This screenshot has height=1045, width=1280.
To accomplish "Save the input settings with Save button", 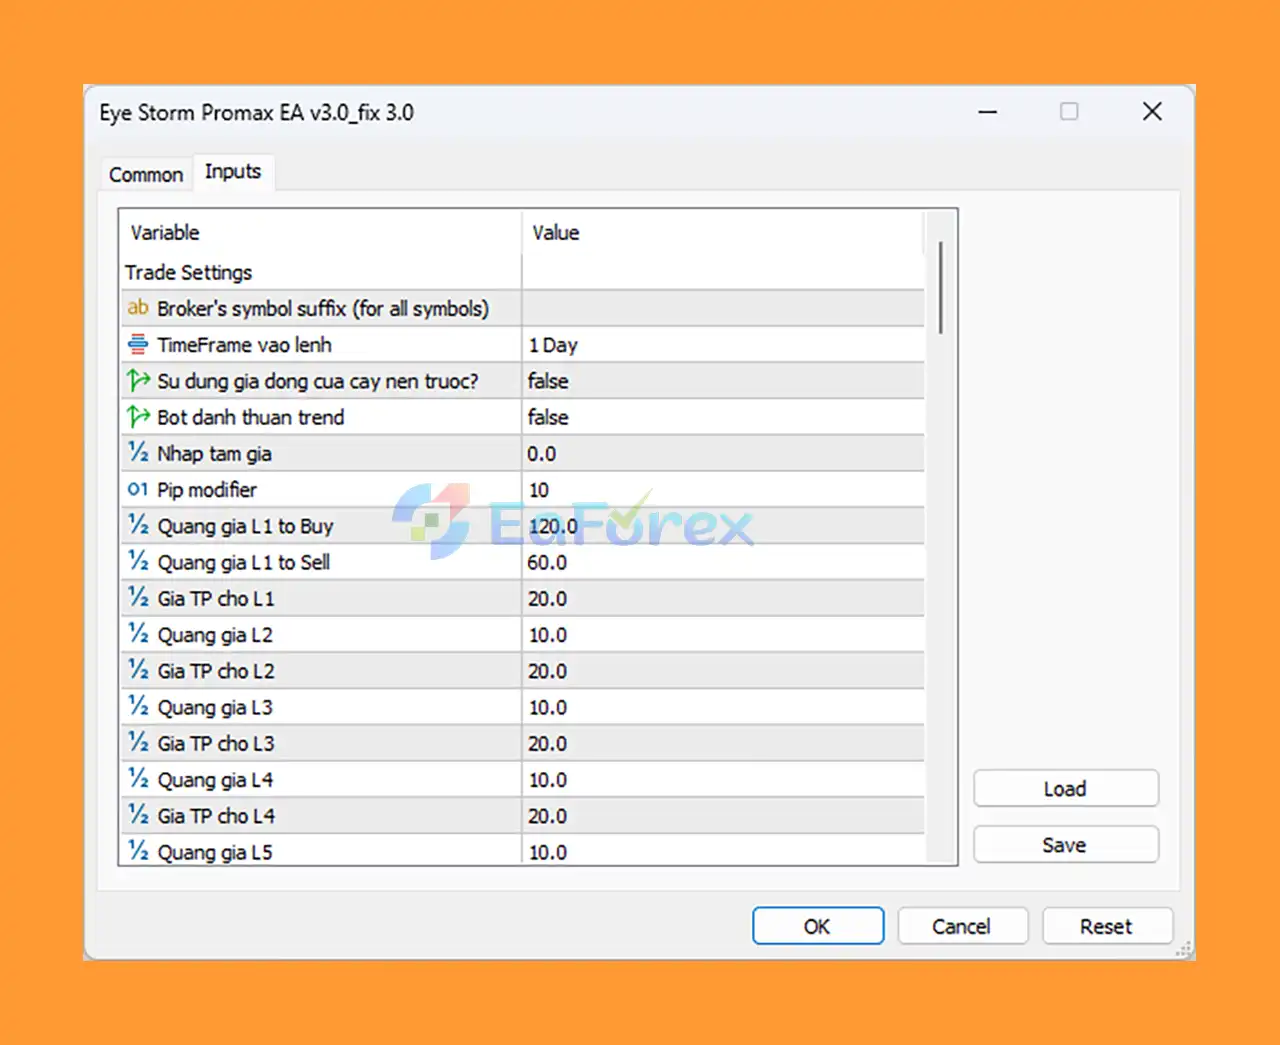I will [1065, 845].
